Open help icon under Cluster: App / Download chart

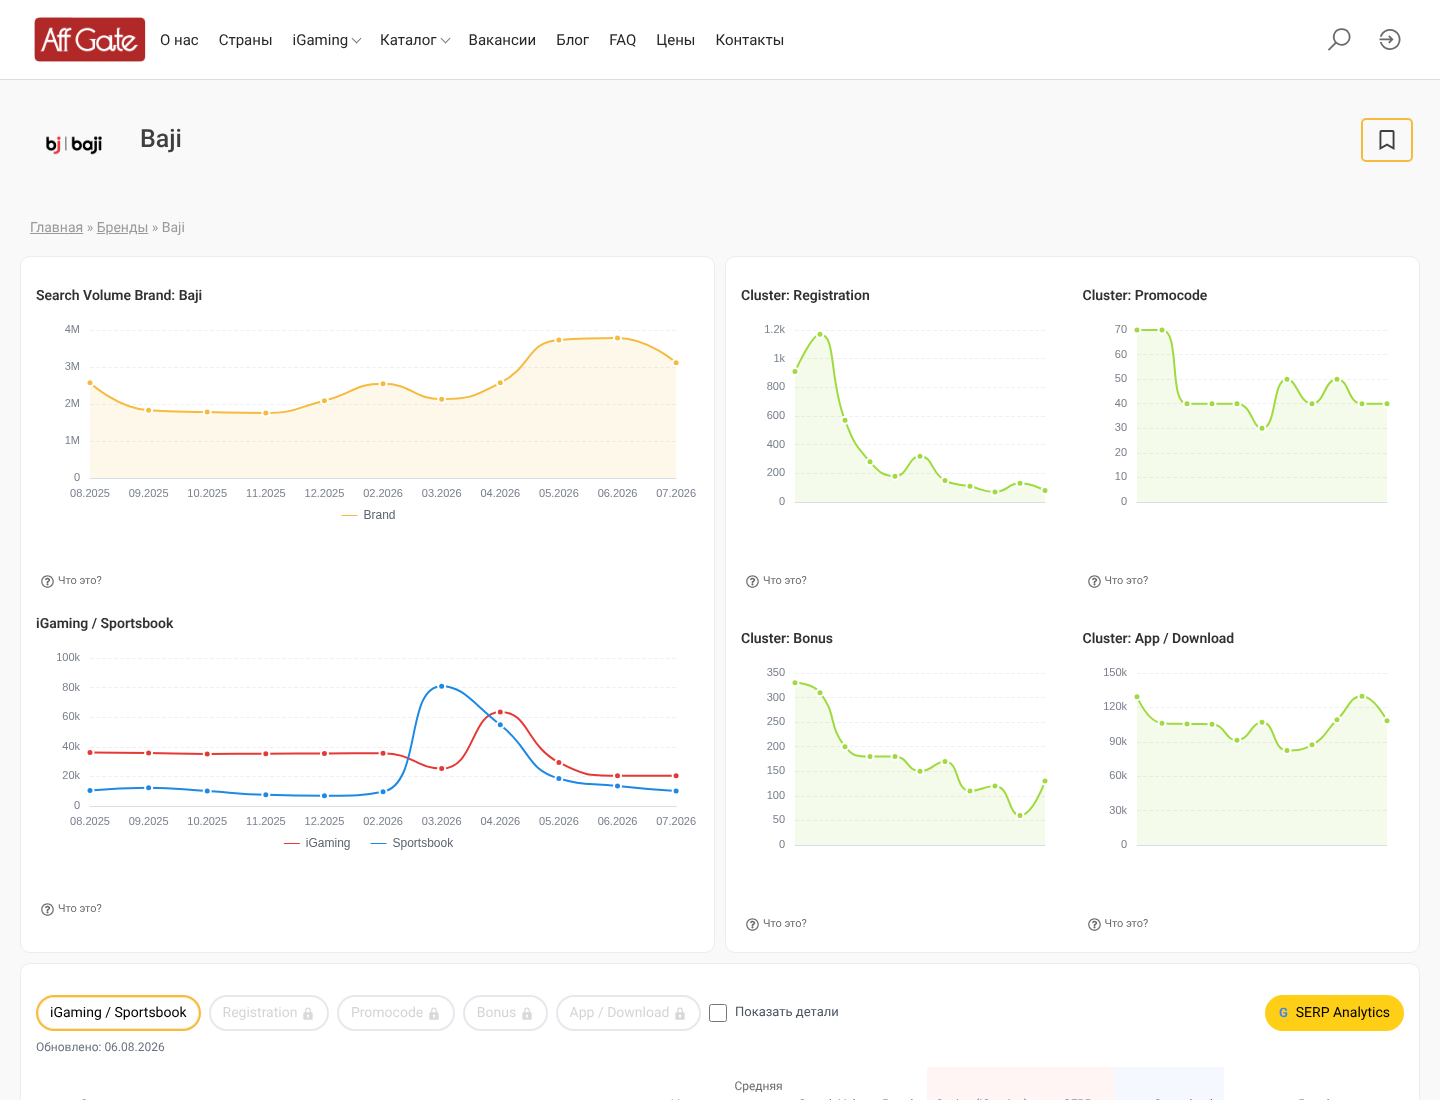tap(1094, 924)
